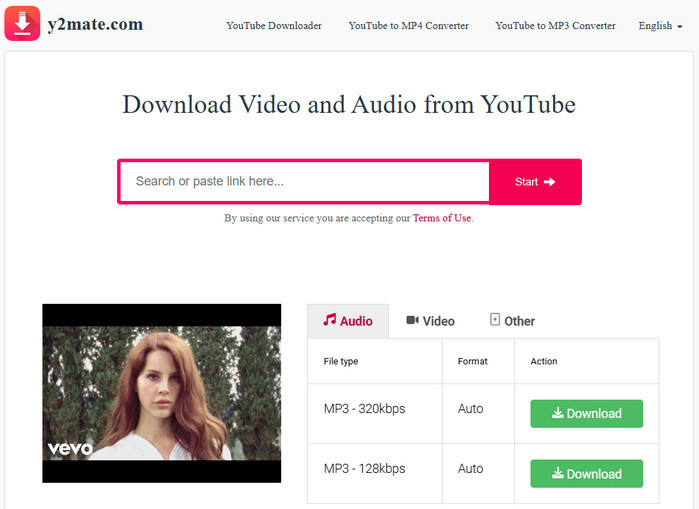The width and height of the screenshot is (699, 509).
Task: Open the Terms of Use link
Action: coord(441,218)
